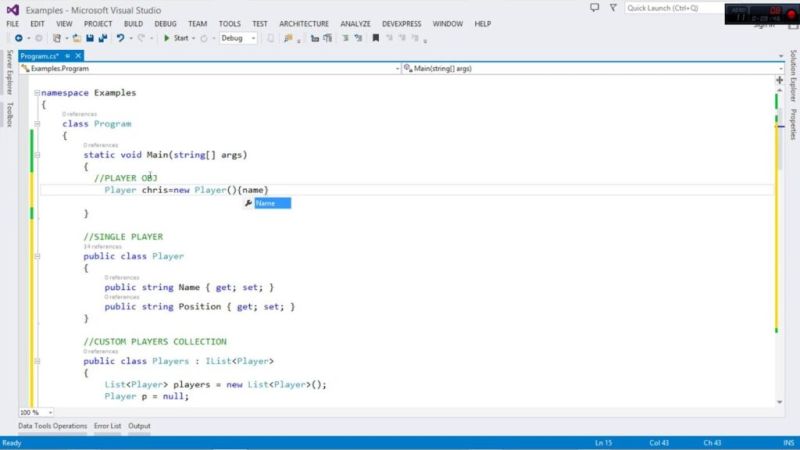Click the Output tab
The height and width of the screenshot is (450, 800).
pos(139,426)
